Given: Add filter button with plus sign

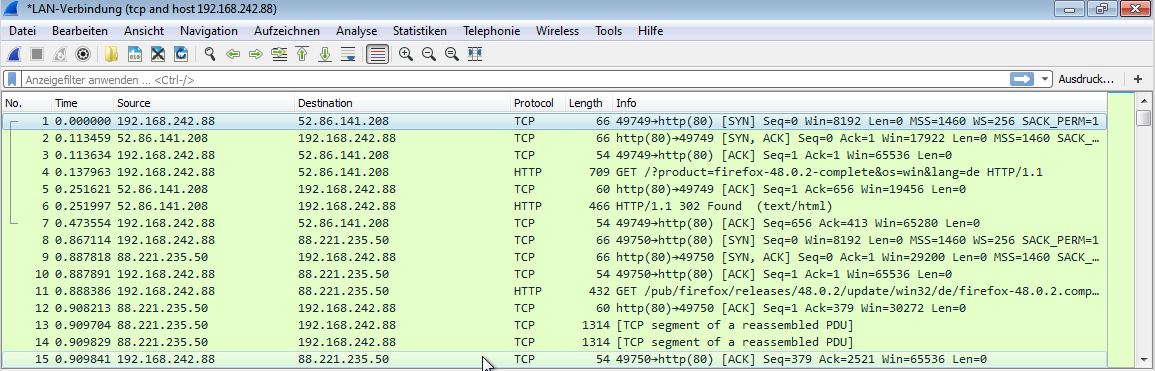Looking at the screenshot, I should [1138, 79].
